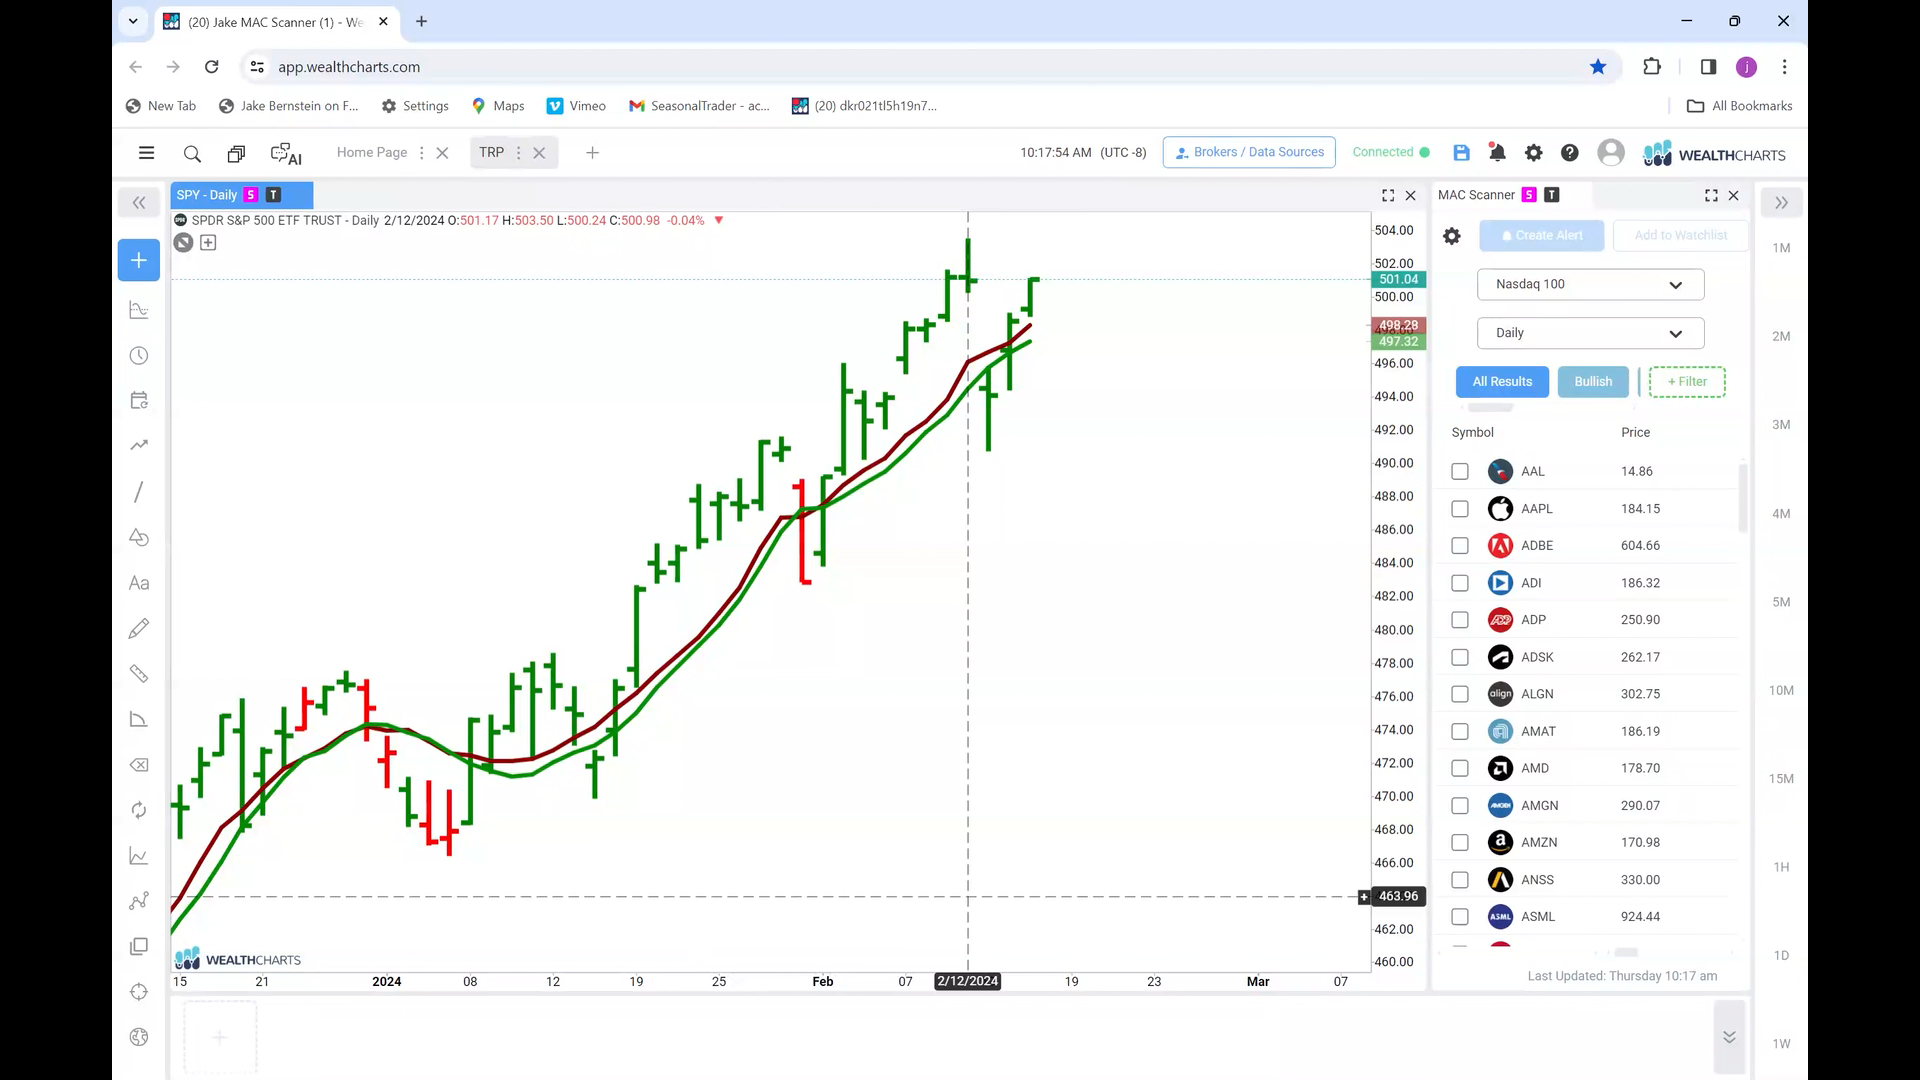Screen dimensions: 1920x1080
Task: Check the ASML row checkbox
Action: [1460, 917]
